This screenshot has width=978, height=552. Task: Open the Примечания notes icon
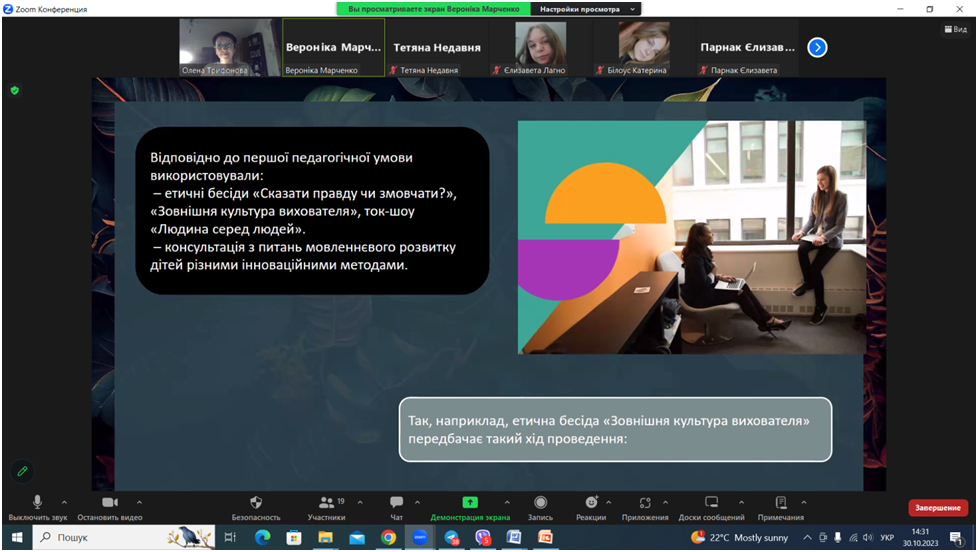(x=781, y=503)
